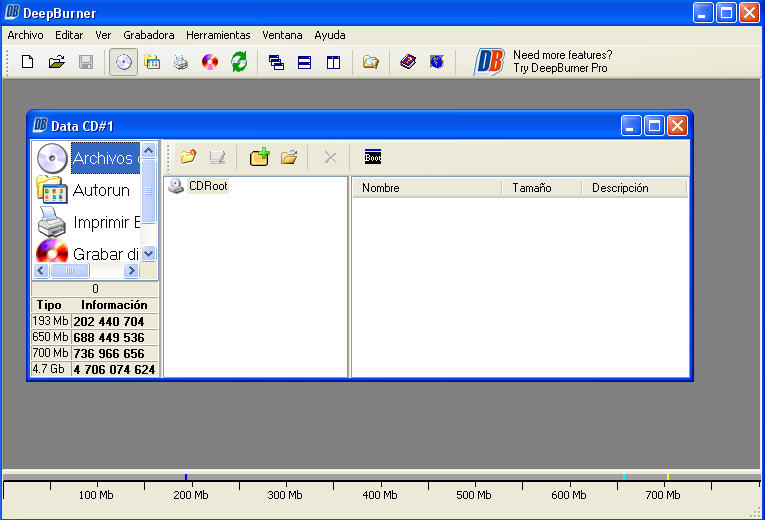Select Archivos in the side panel
Viewport: 765px width, 520px height.
coord(106,158)
